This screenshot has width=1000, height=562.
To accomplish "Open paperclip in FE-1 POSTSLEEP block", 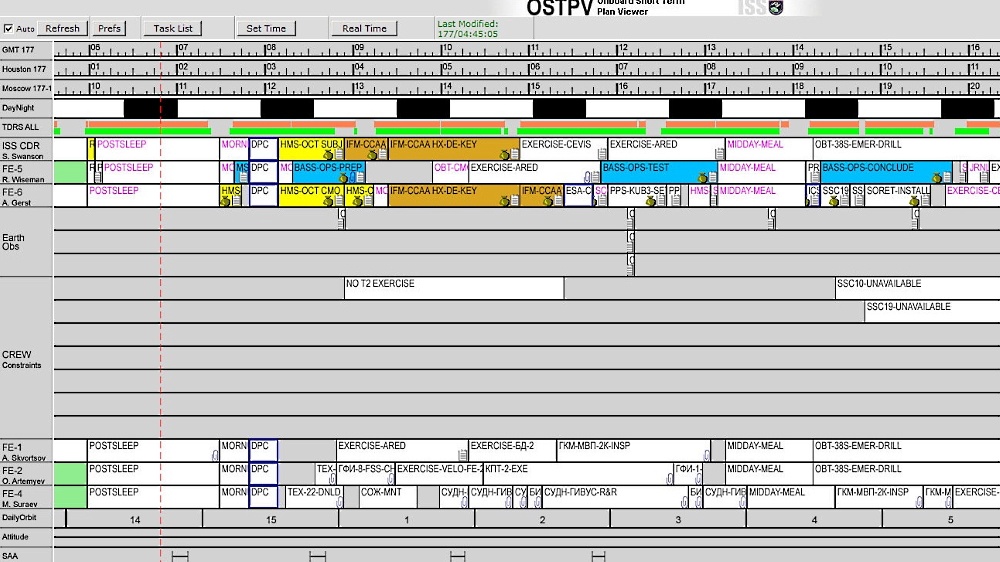I will (215, 455).
